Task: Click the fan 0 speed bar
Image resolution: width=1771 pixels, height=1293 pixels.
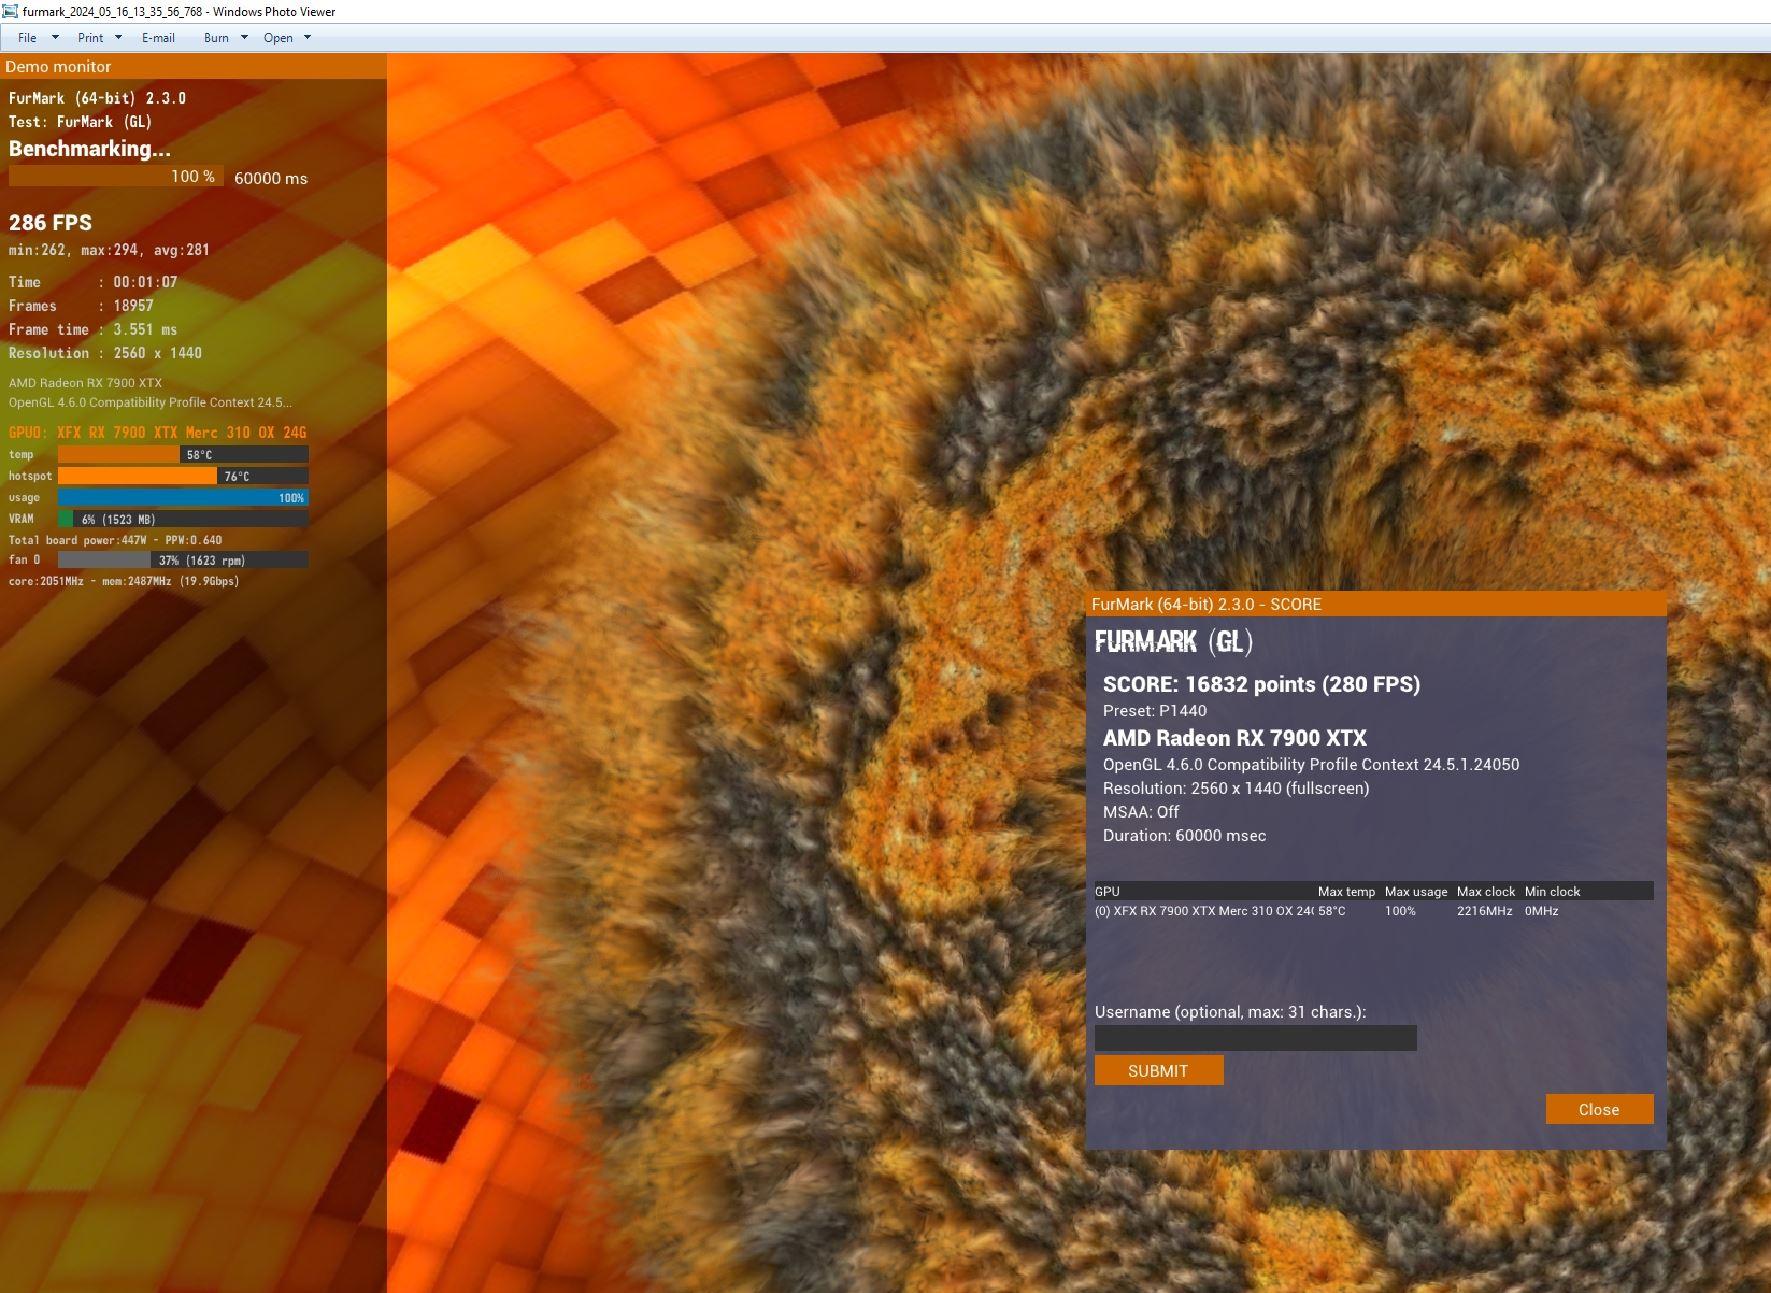Action: point(183,560)
